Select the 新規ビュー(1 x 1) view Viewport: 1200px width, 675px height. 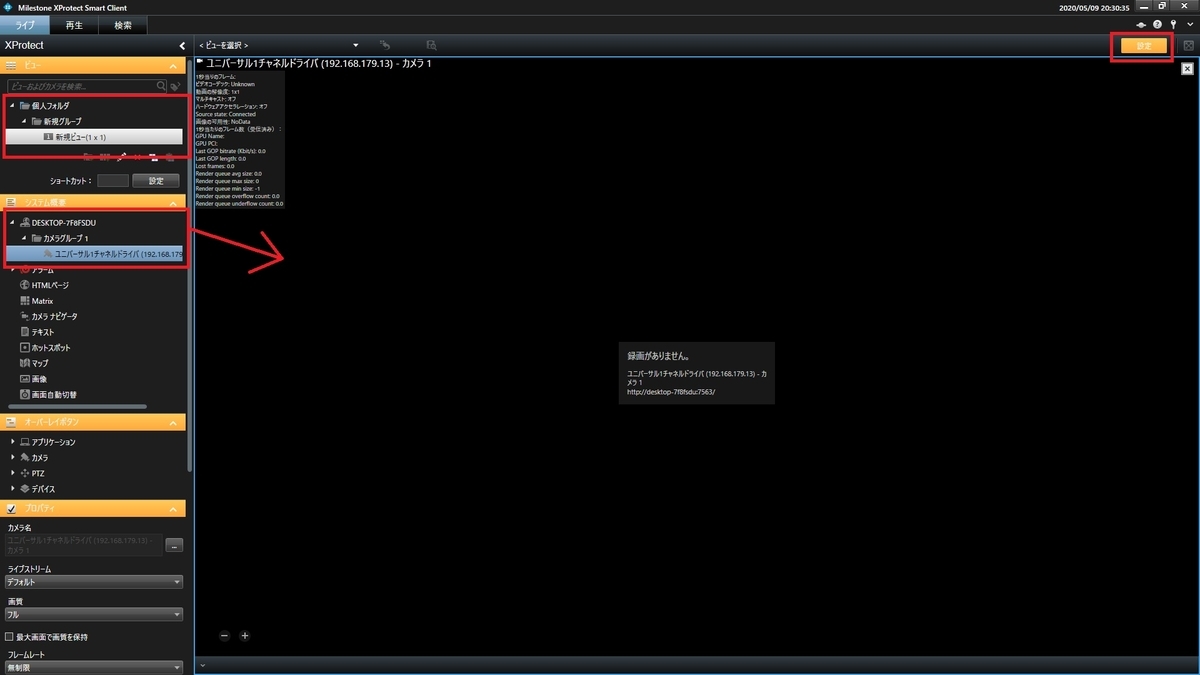pos(94,137)
